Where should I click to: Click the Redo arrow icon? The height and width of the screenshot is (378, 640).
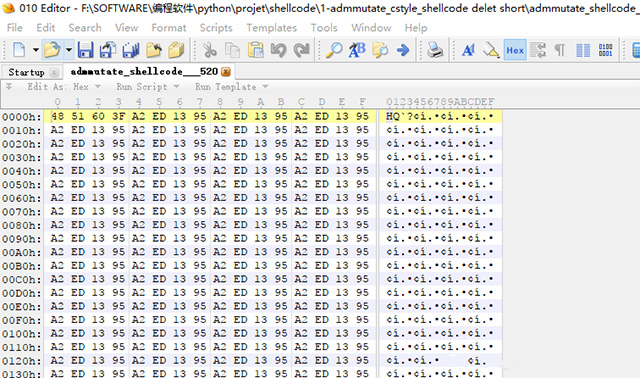pyautogui.click(x=302, y=50)
